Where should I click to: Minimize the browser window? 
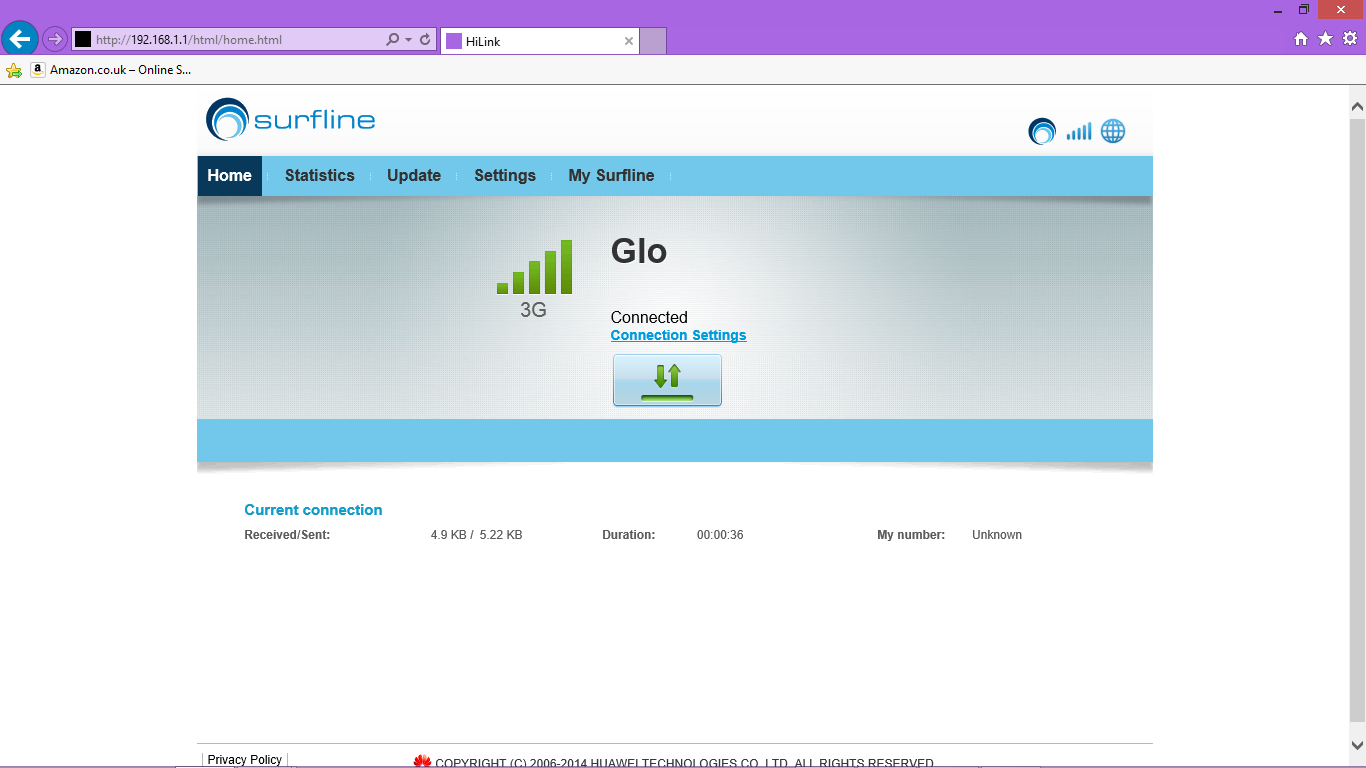pyautogui.click(x=1280, y=10)
